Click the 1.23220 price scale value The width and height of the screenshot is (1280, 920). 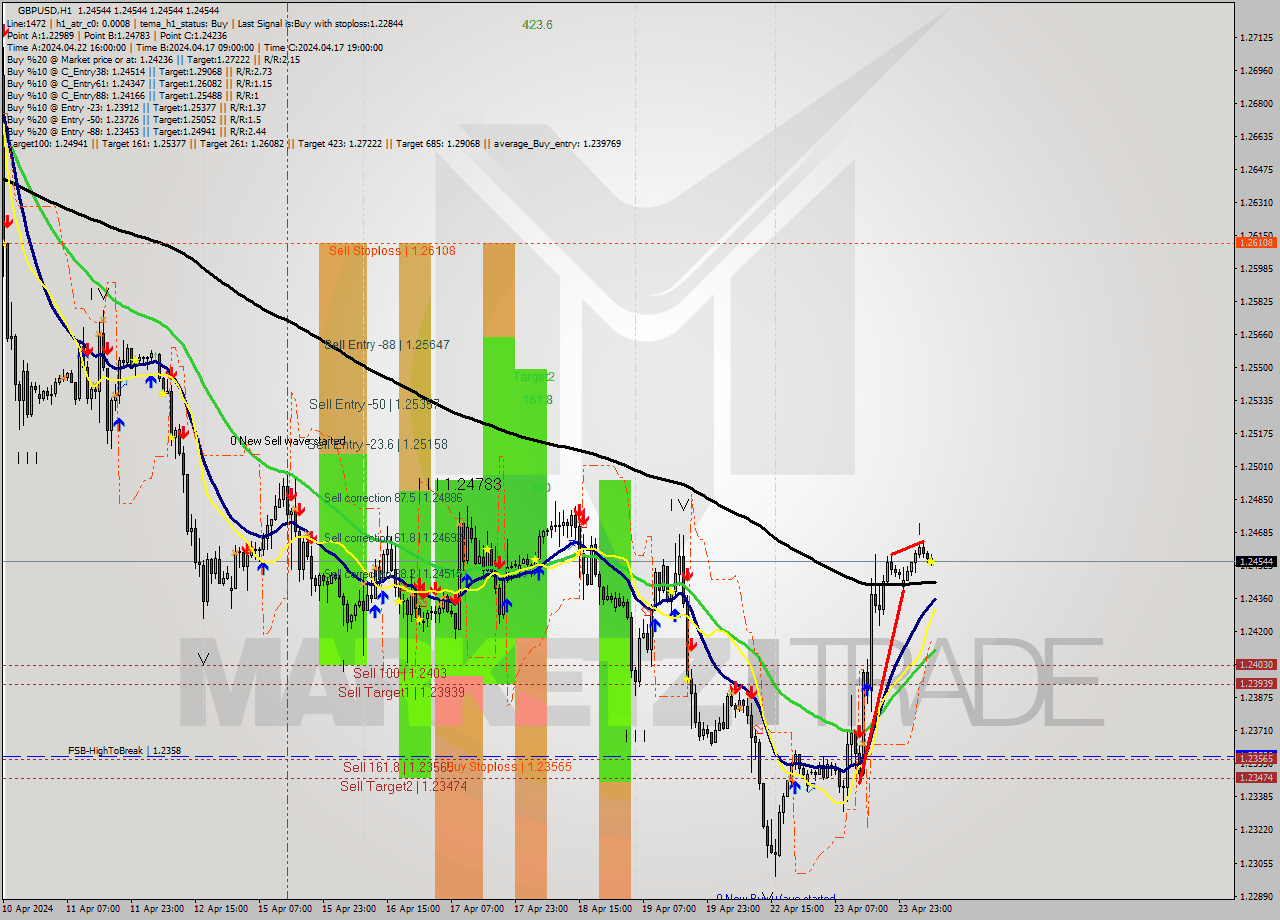(x=1255, y=830)
